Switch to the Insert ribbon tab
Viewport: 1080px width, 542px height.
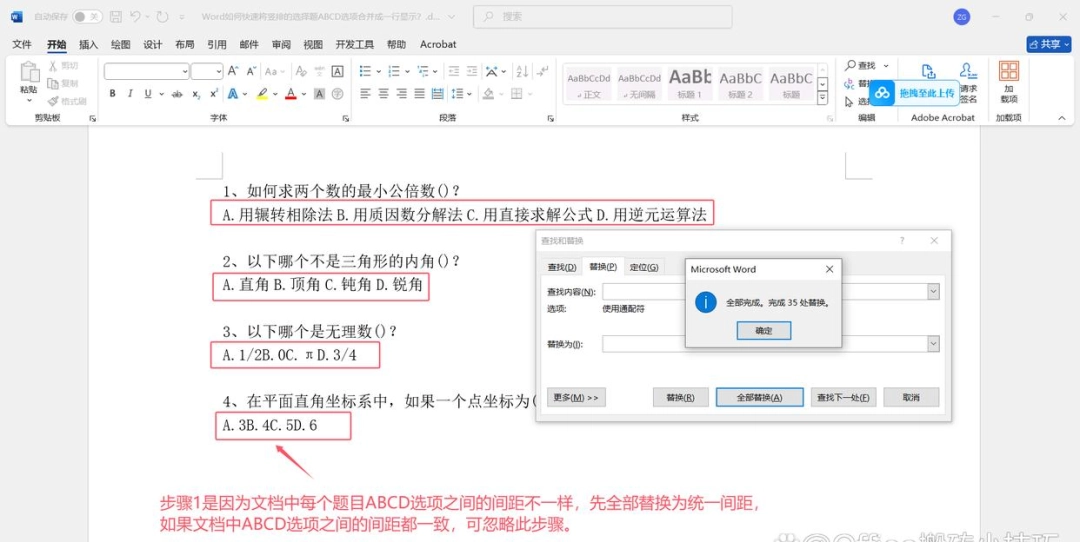[x=89, y=44]
